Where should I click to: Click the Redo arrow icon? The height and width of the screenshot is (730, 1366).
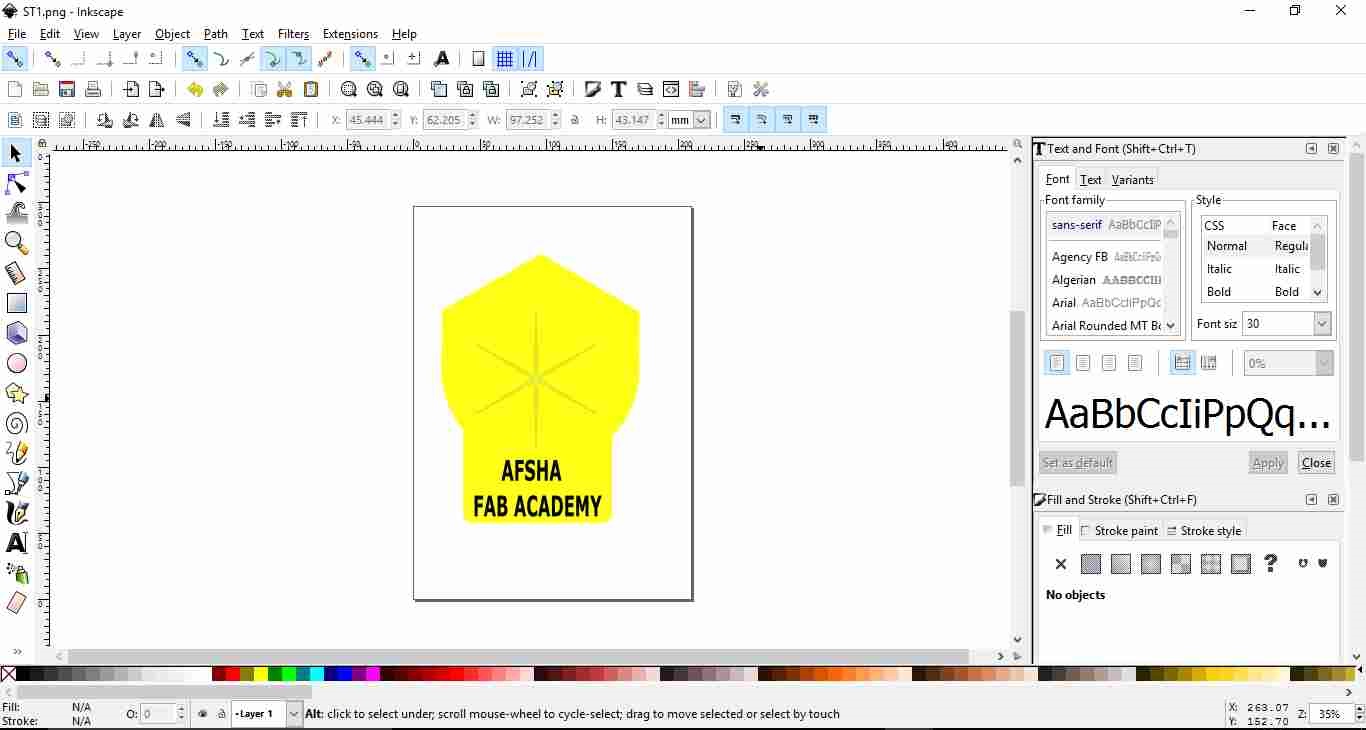pos(221,89)
